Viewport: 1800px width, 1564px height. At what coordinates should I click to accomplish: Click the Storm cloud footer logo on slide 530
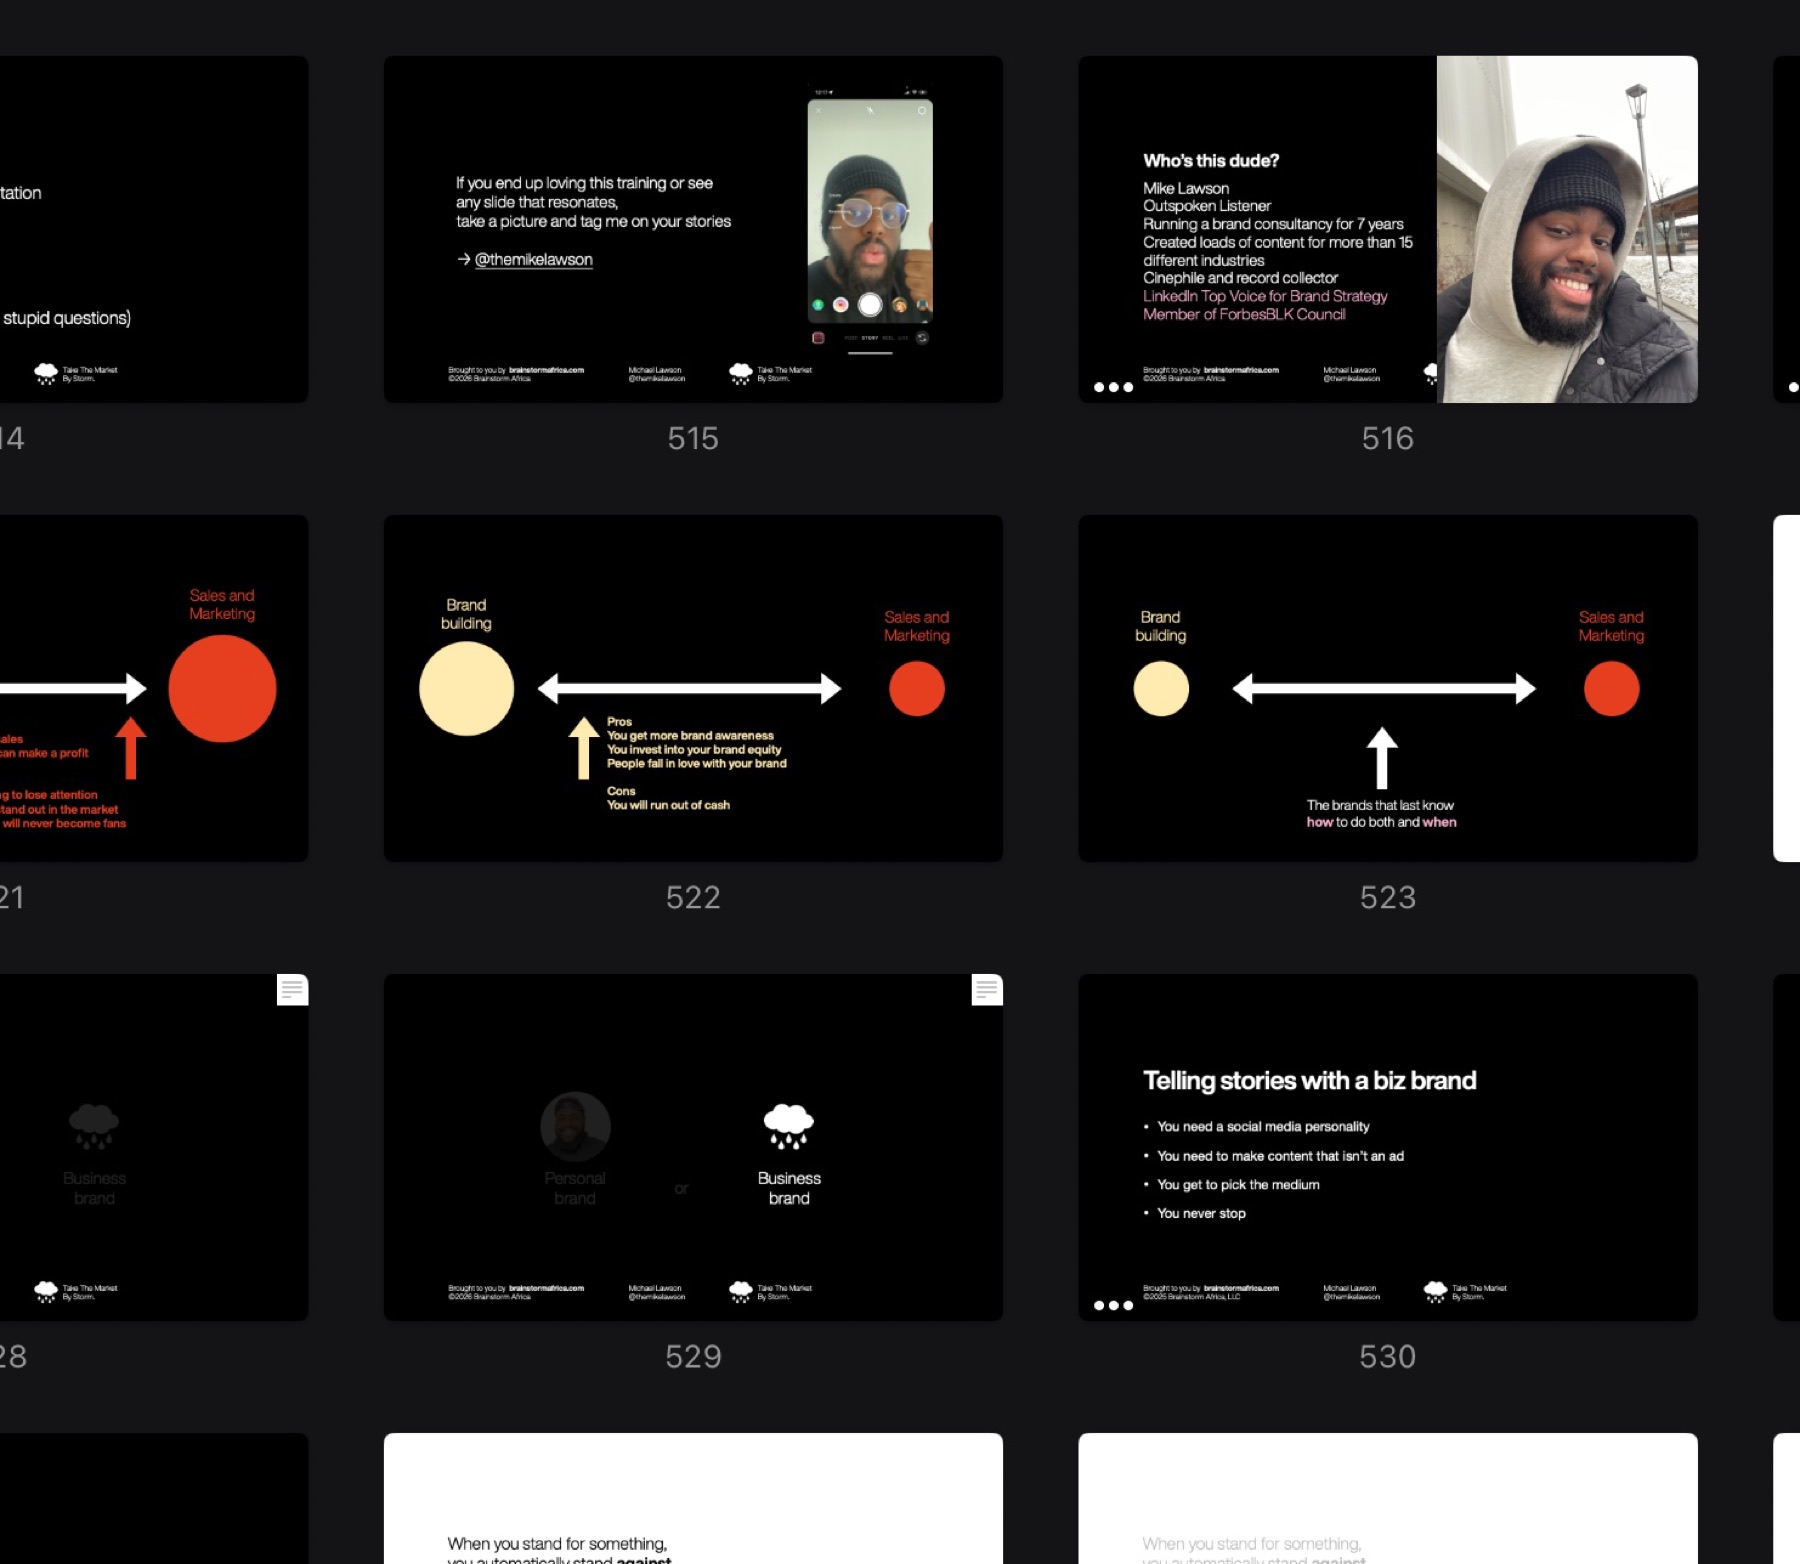(x=1435, y=1292)
